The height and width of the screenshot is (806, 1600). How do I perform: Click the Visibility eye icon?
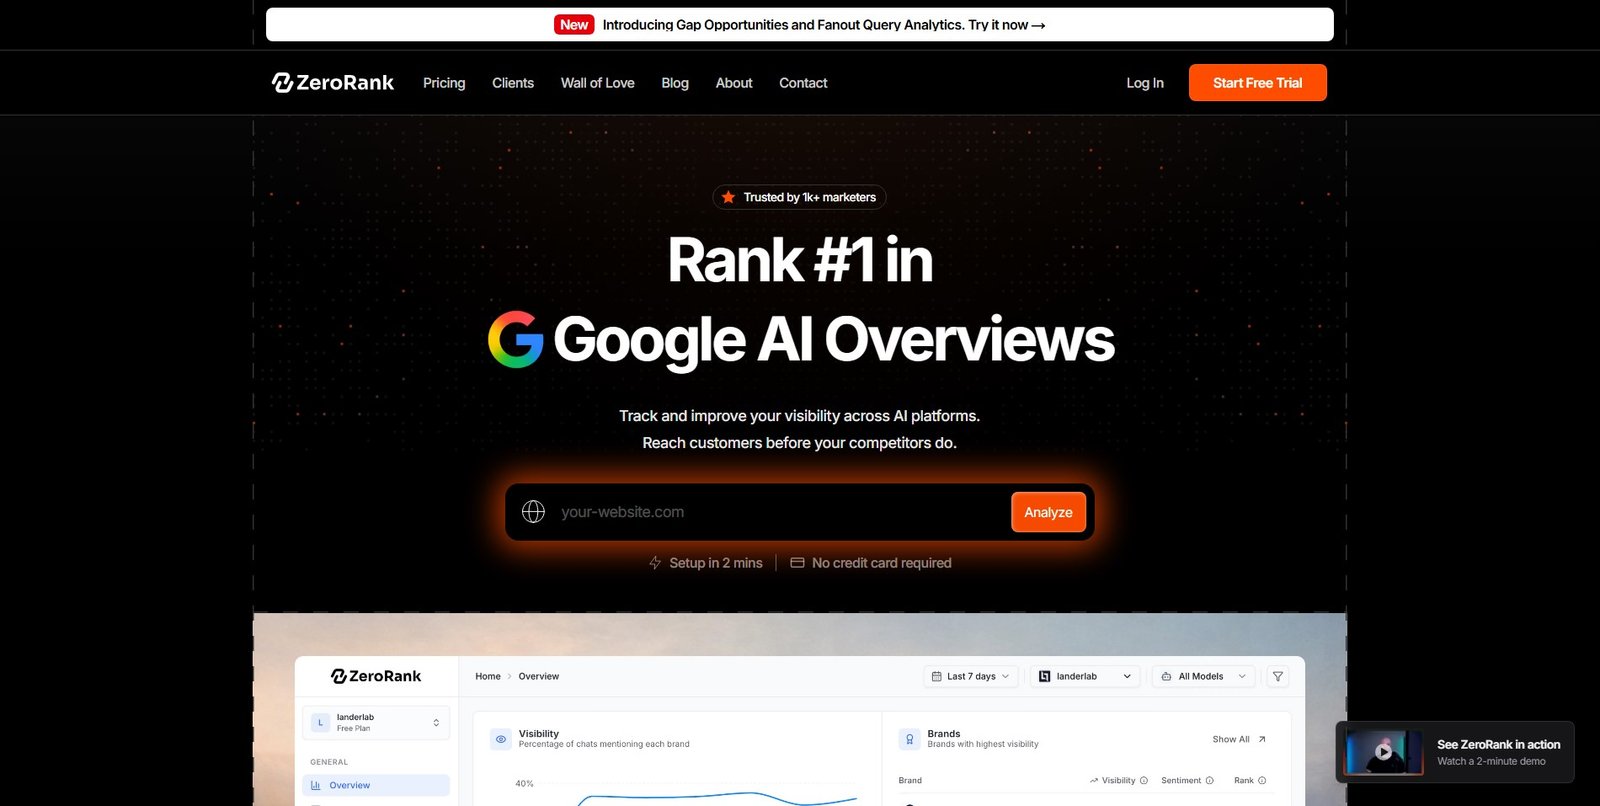tap(501, 739)
